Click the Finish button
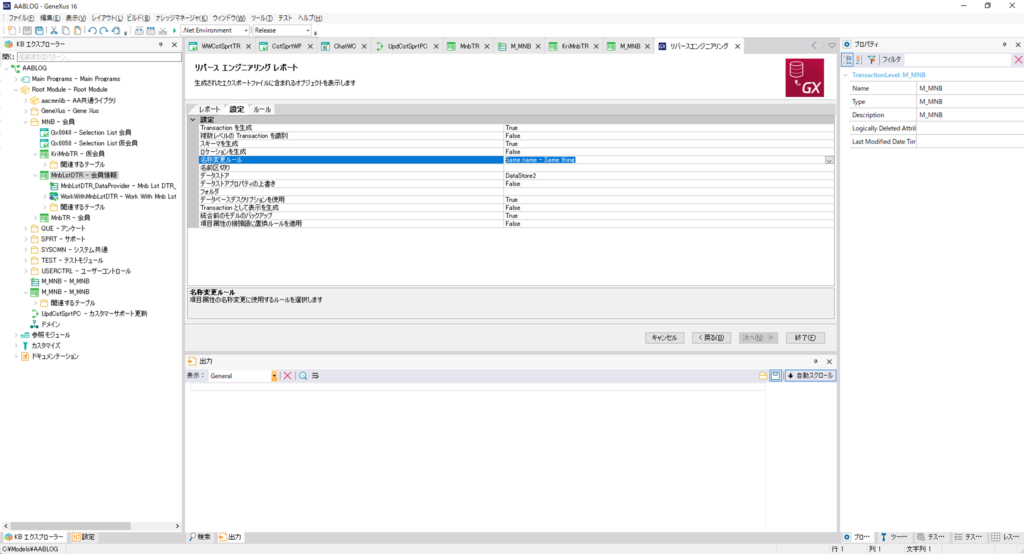 point(805,338)
